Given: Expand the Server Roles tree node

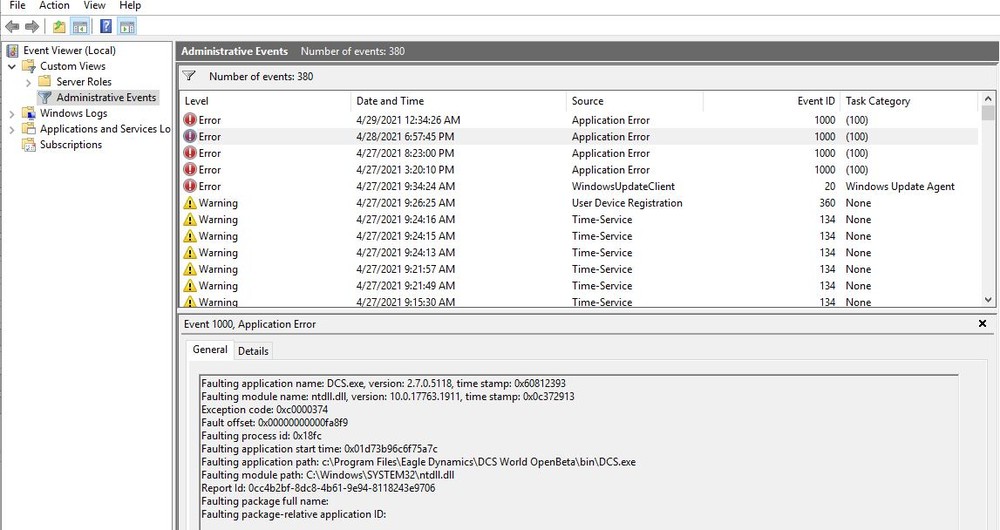Looking at the screenshot, I should click(x=28, y=82).
